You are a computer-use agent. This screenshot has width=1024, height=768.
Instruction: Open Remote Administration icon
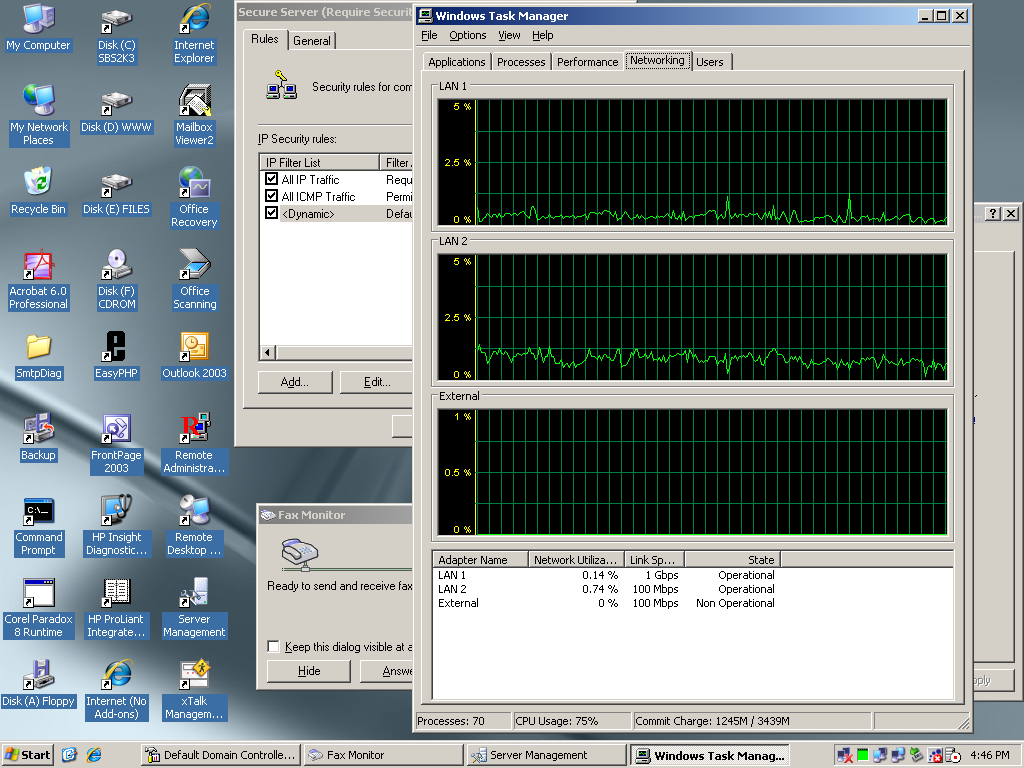[194, 444]
